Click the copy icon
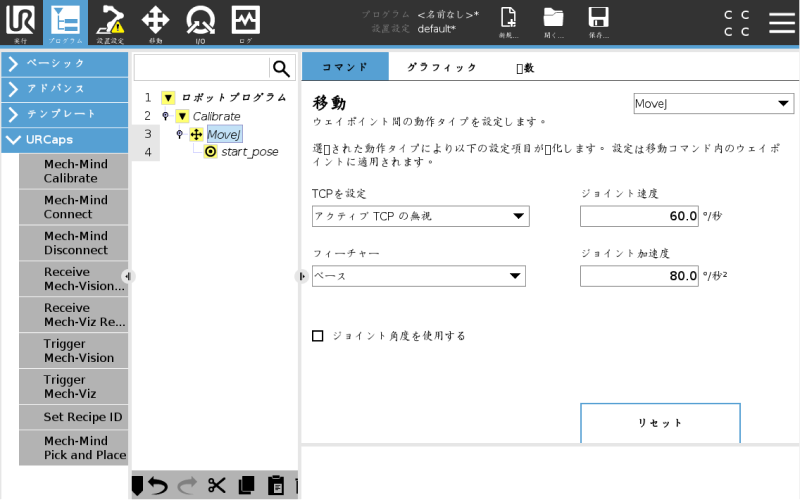The image size is (800, 500). click(x=246, y=486)
